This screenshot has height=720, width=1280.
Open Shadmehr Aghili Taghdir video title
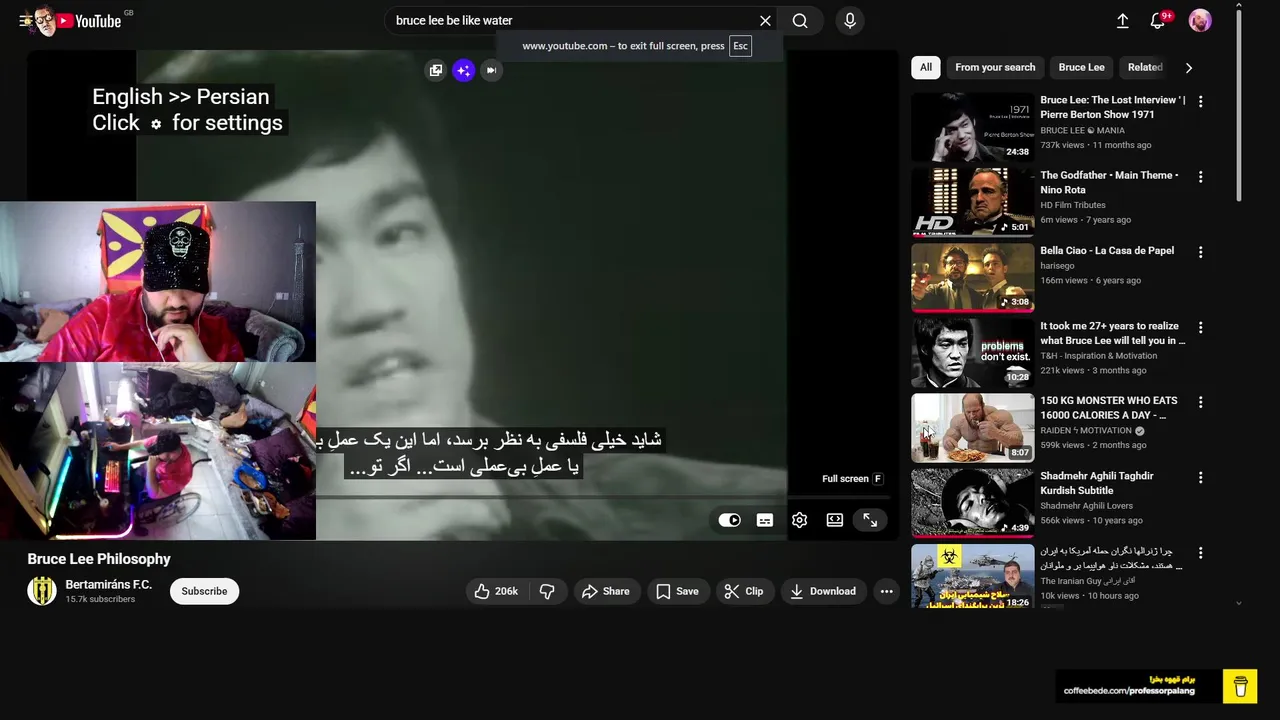click(1097, 483)
